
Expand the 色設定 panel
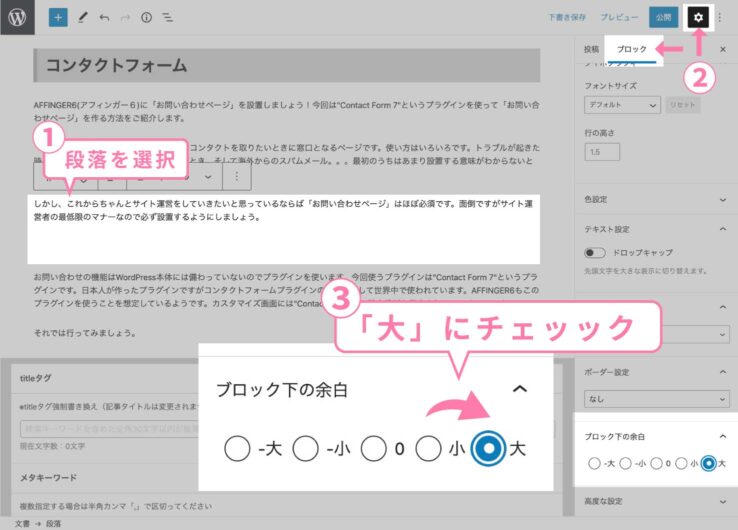(656, 200)
